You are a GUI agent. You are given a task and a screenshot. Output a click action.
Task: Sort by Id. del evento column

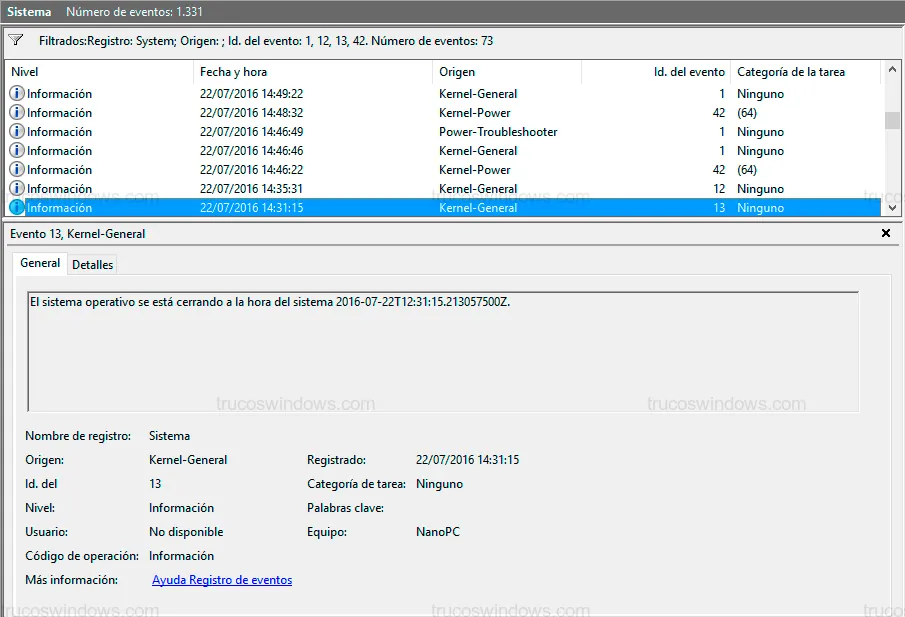tap(656, 72)
